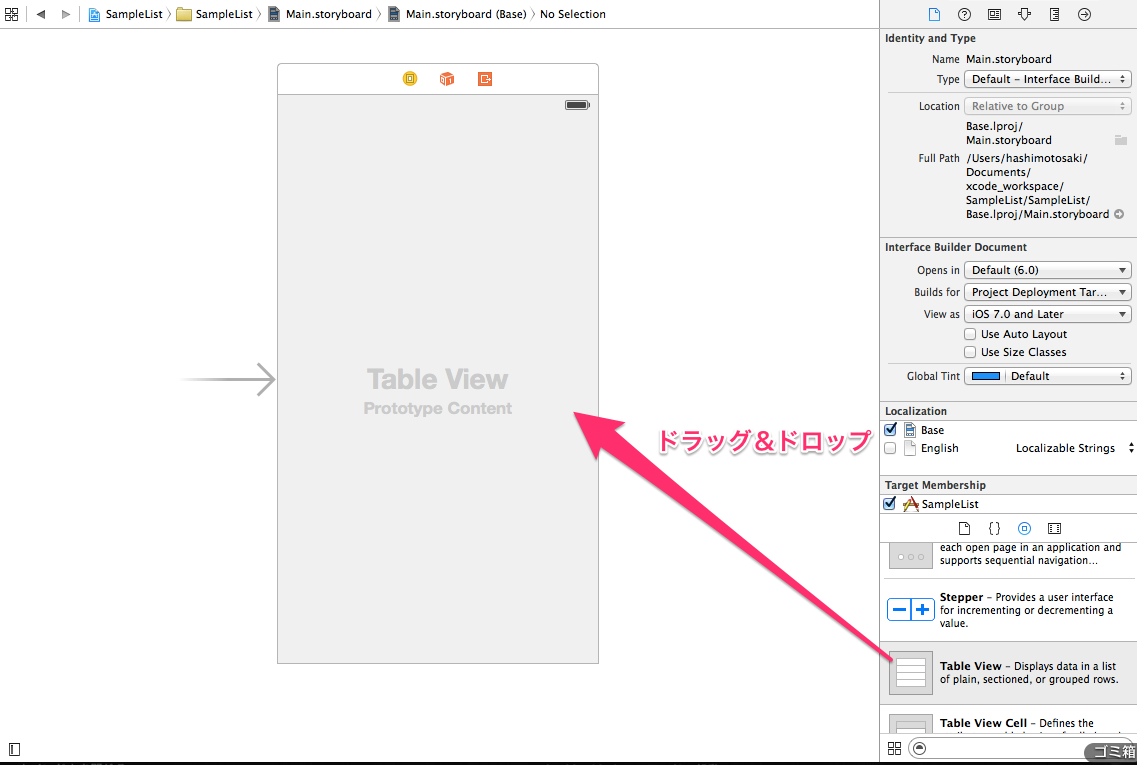Show Quick Help inspector
The width and height of the screenshot is (1137, 765).
tap(964, 14)
